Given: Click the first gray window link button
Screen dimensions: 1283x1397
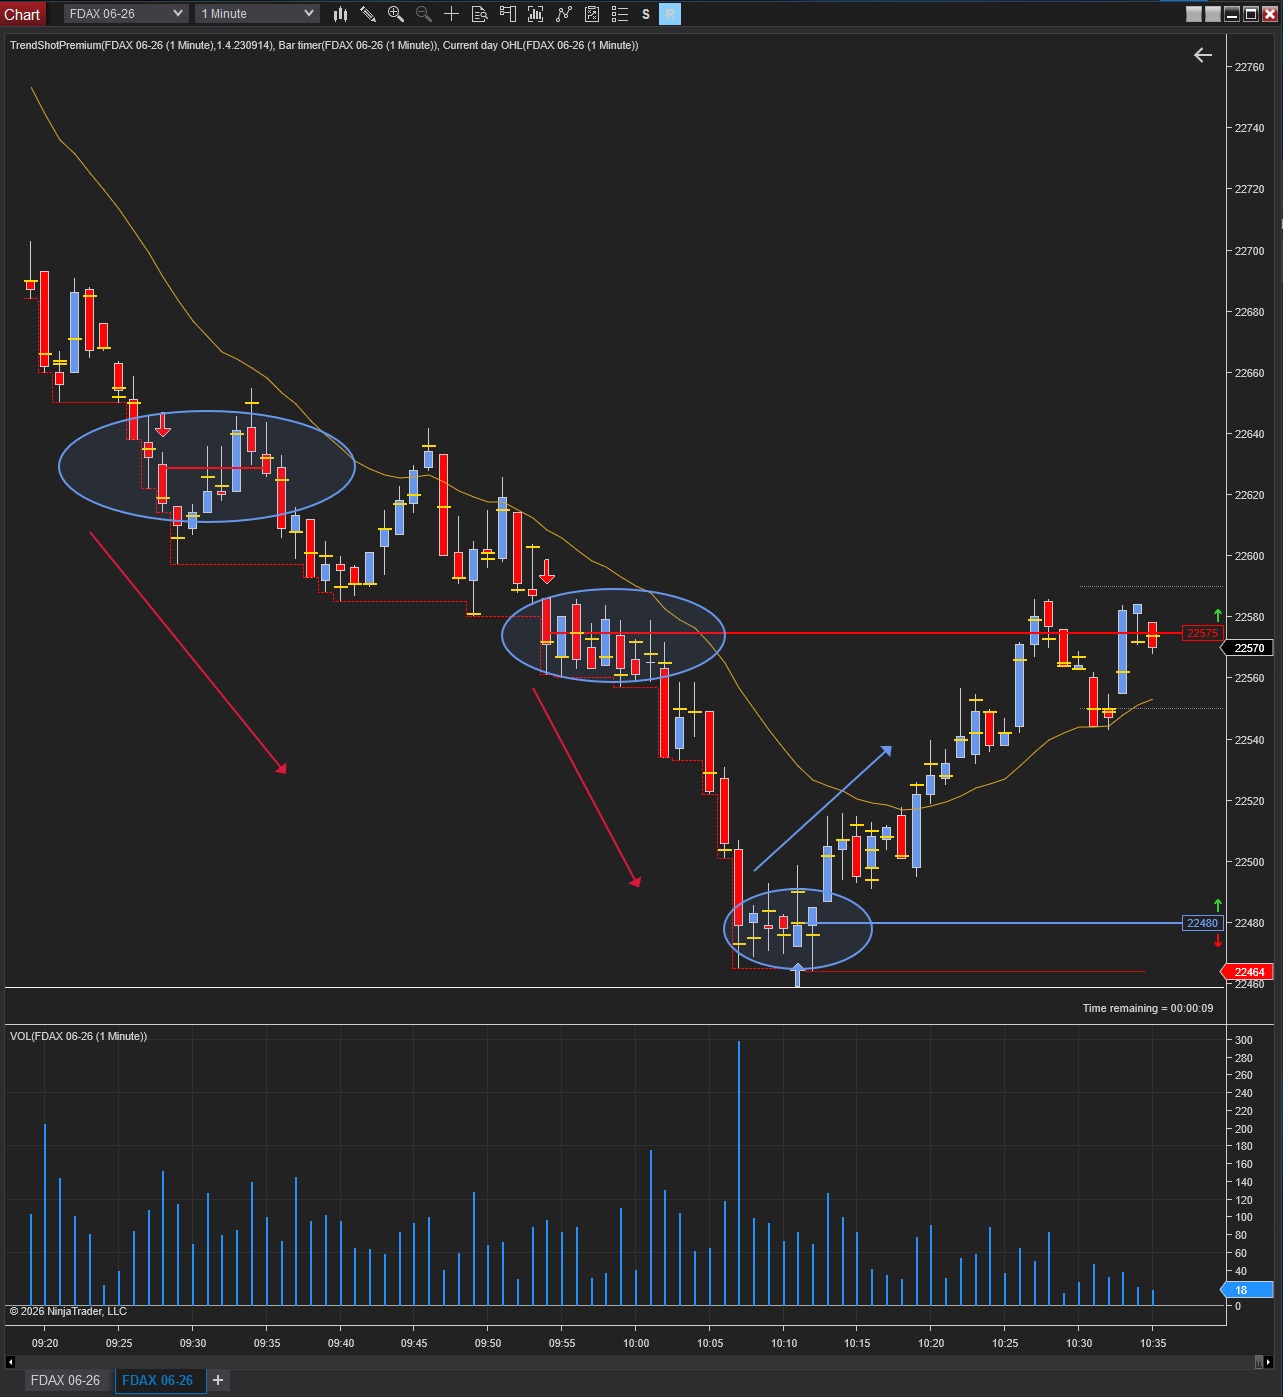Looking at the screenshot, I should point(1194,14).
